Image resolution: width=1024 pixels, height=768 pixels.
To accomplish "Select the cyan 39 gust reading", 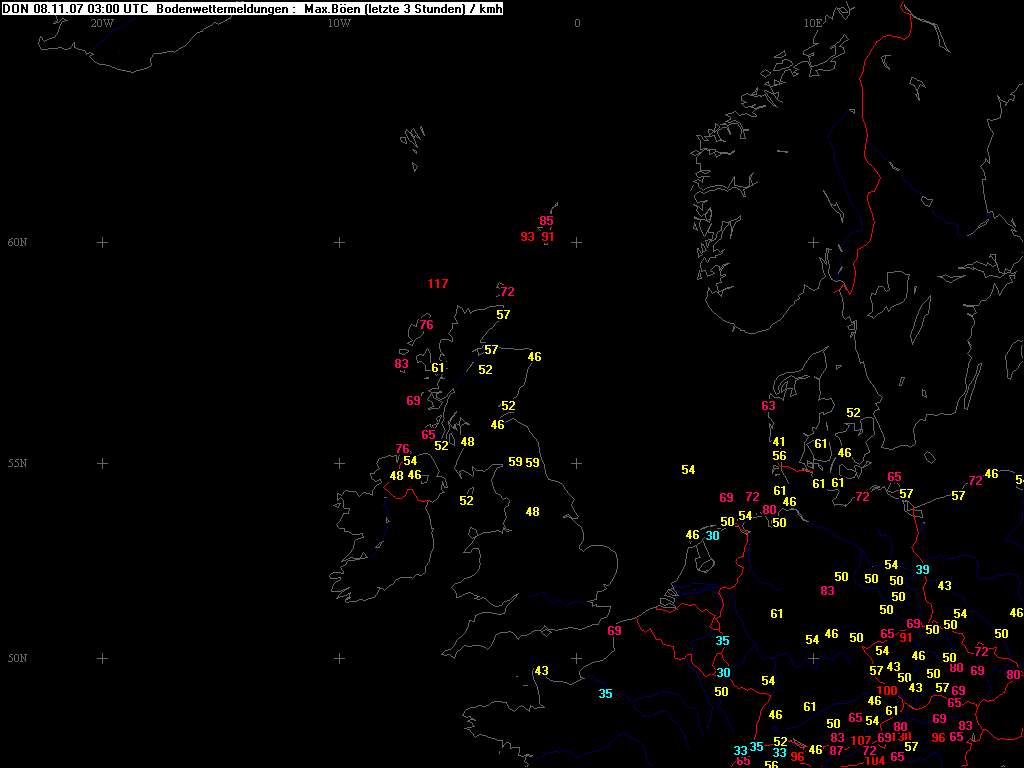I will tap(922, 570).
